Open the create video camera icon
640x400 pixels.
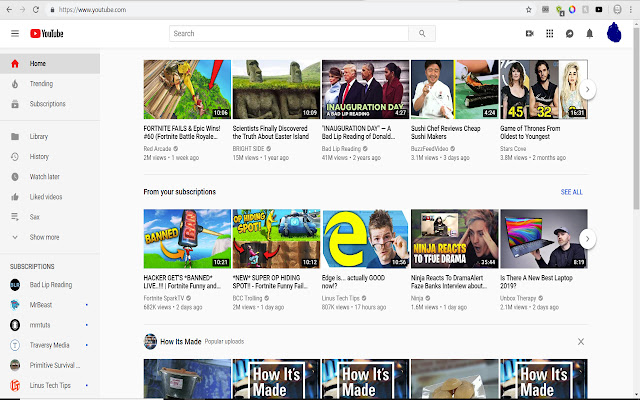click(530, 33)
